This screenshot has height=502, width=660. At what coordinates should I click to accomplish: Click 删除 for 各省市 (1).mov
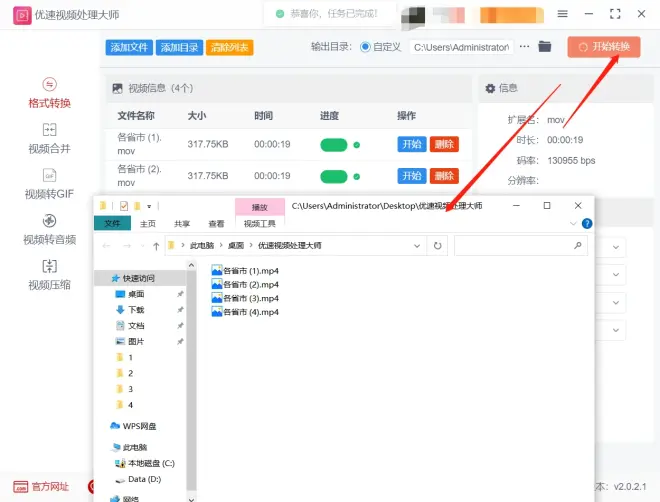pyautogui.click(x=444, y=144)
